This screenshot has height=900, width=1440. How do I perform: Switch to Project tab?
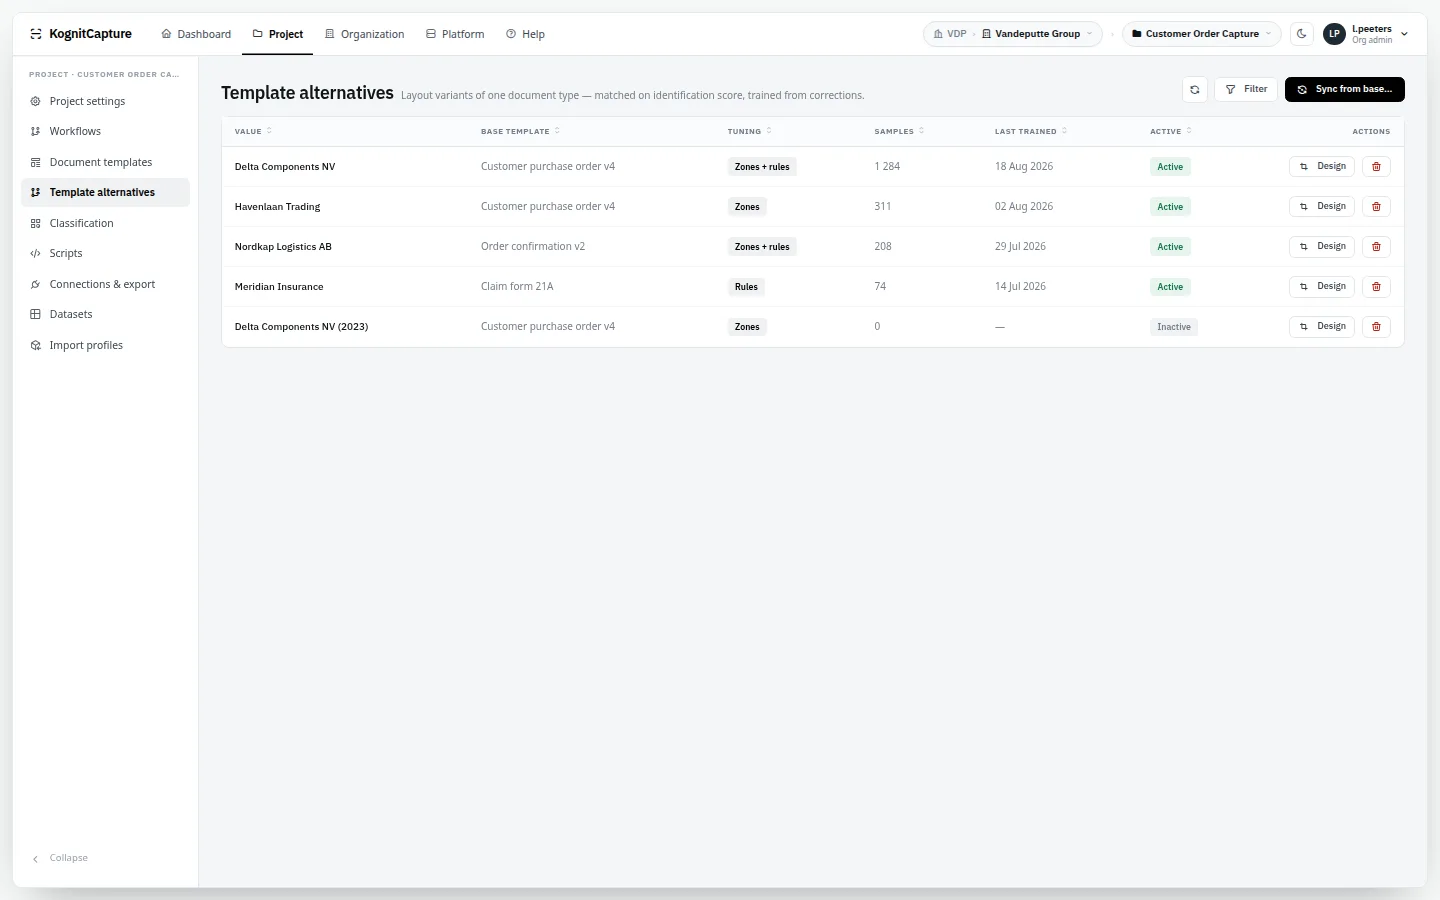(277, 34)
